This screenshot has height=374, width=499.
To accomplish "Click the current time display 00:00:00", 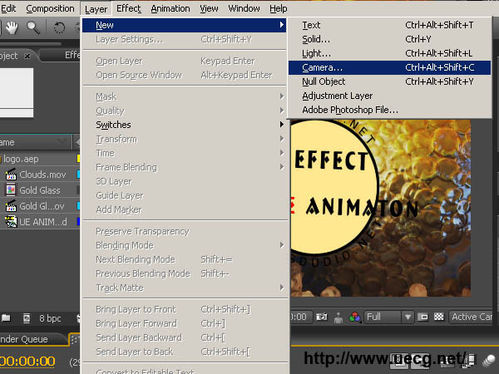I will pos(27,361).
